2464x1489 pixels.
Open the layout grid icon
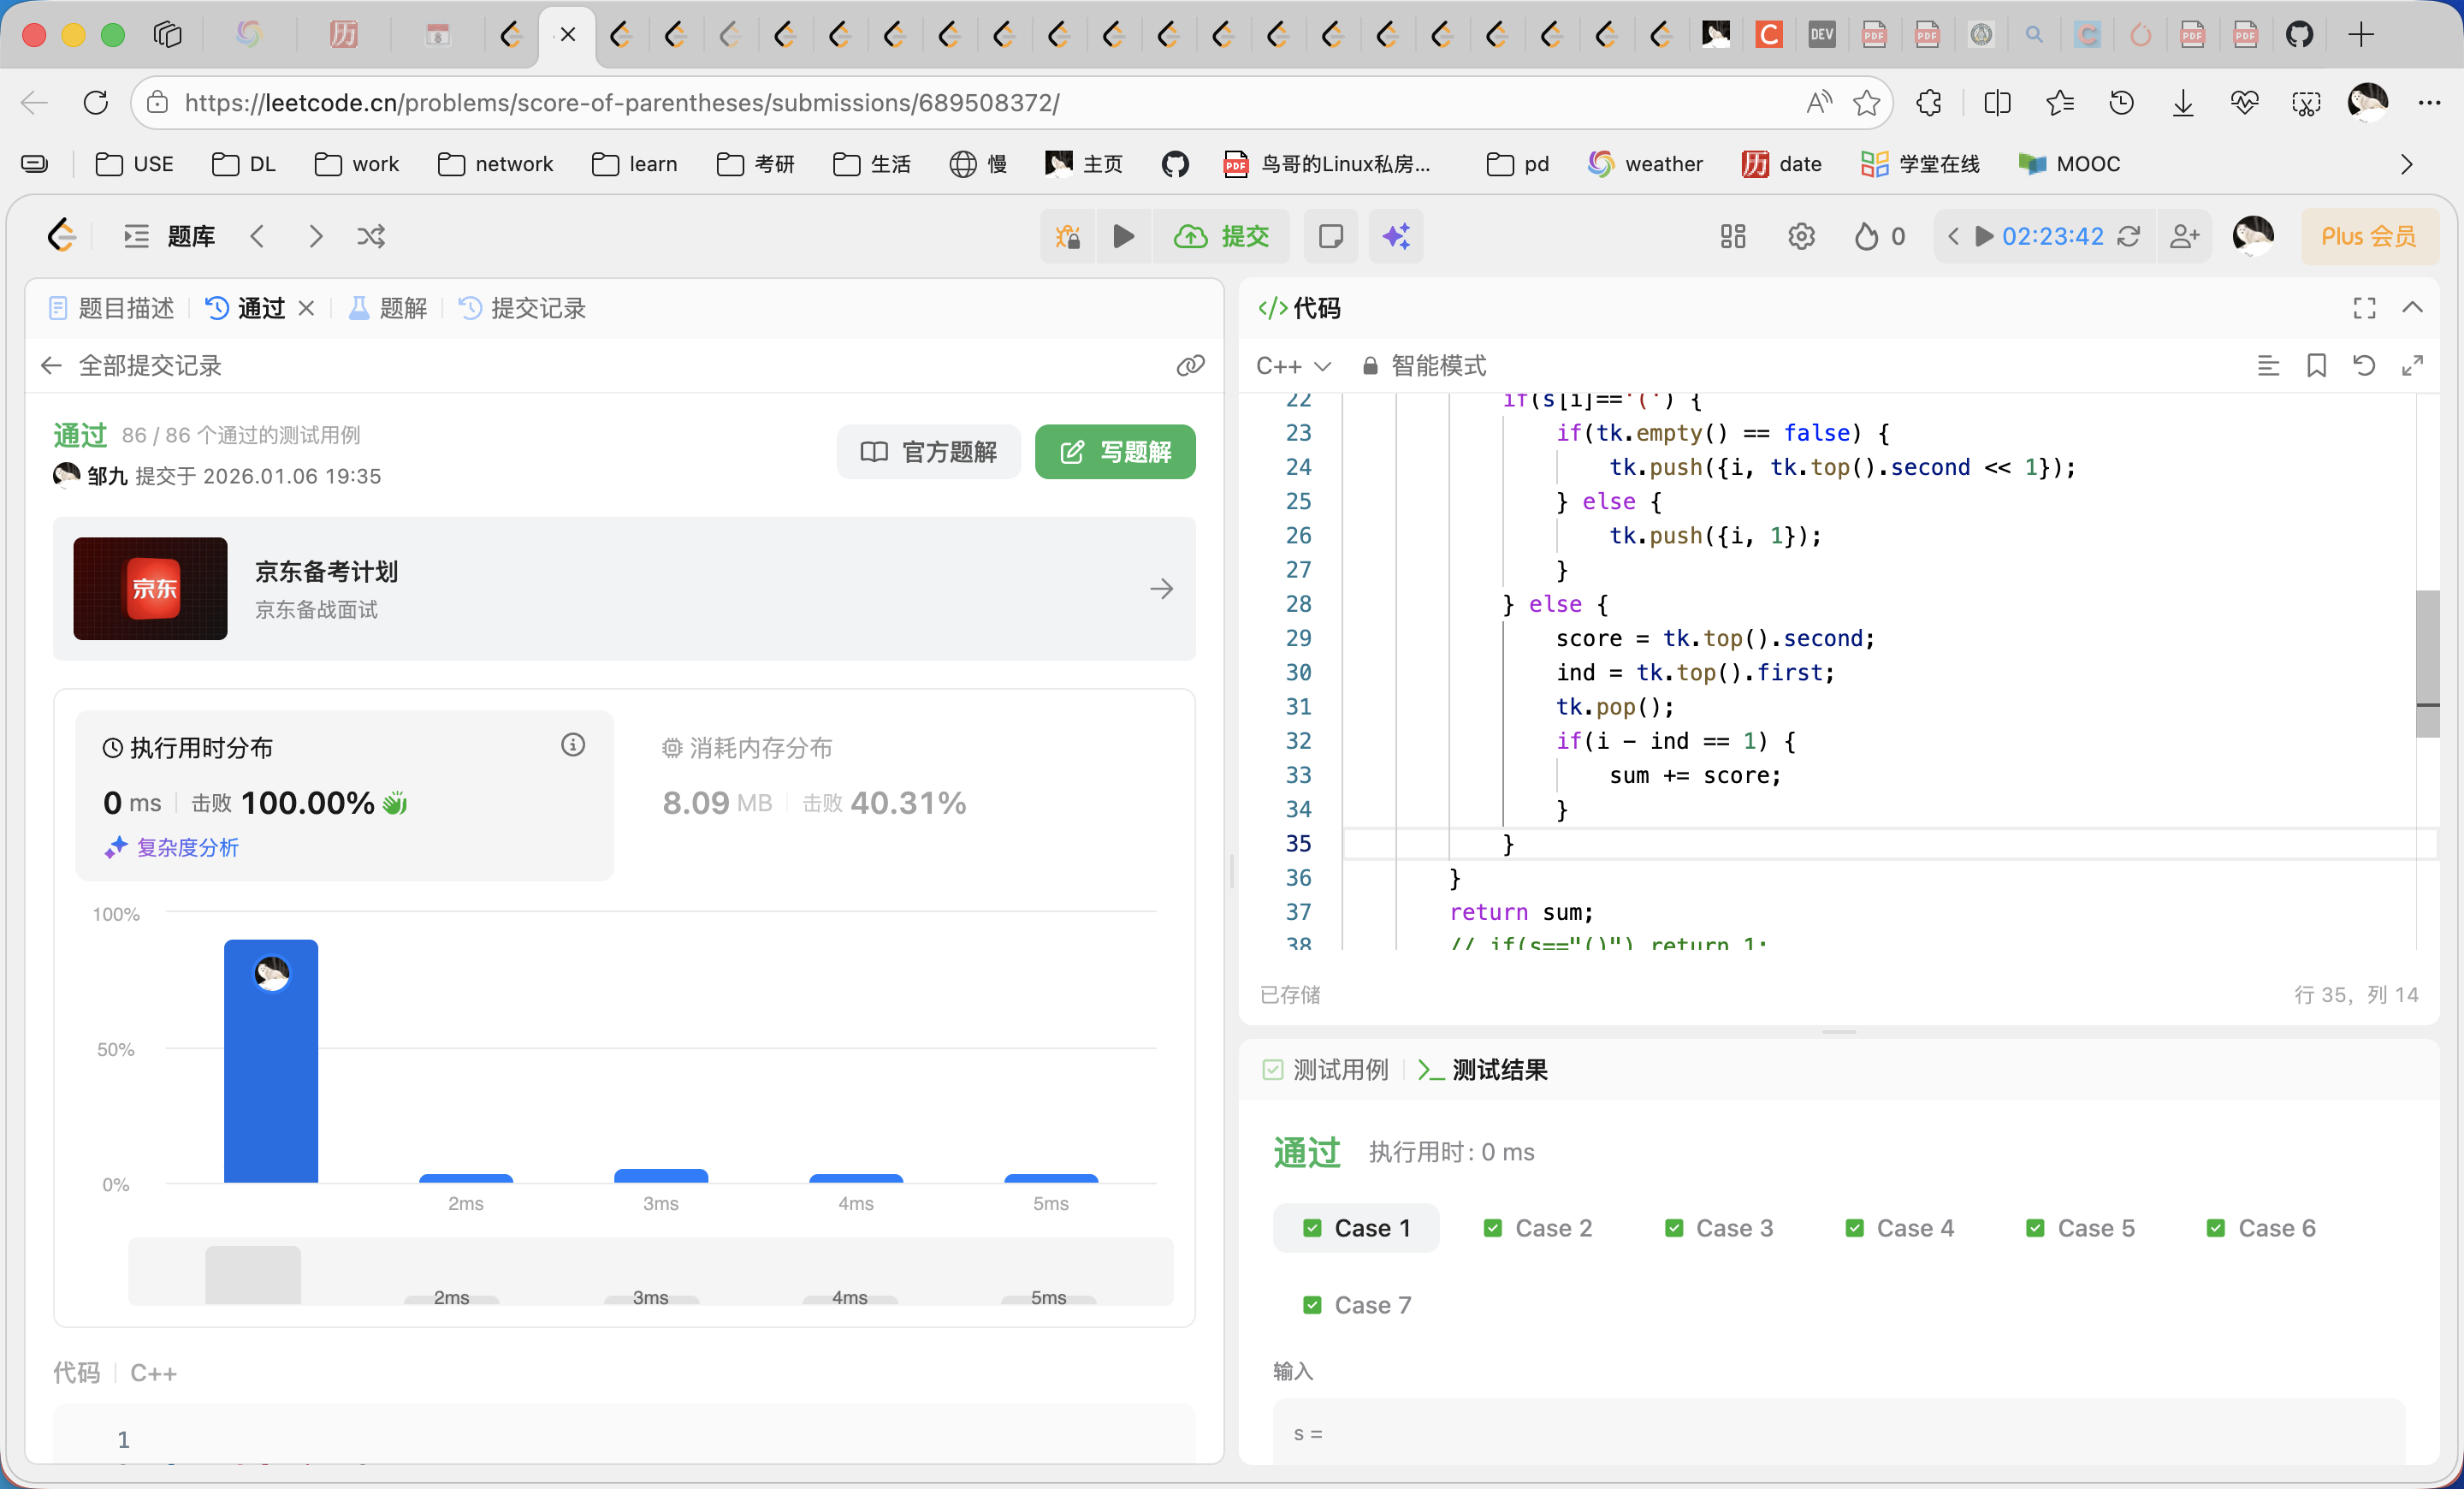[x=1732, y=236]
